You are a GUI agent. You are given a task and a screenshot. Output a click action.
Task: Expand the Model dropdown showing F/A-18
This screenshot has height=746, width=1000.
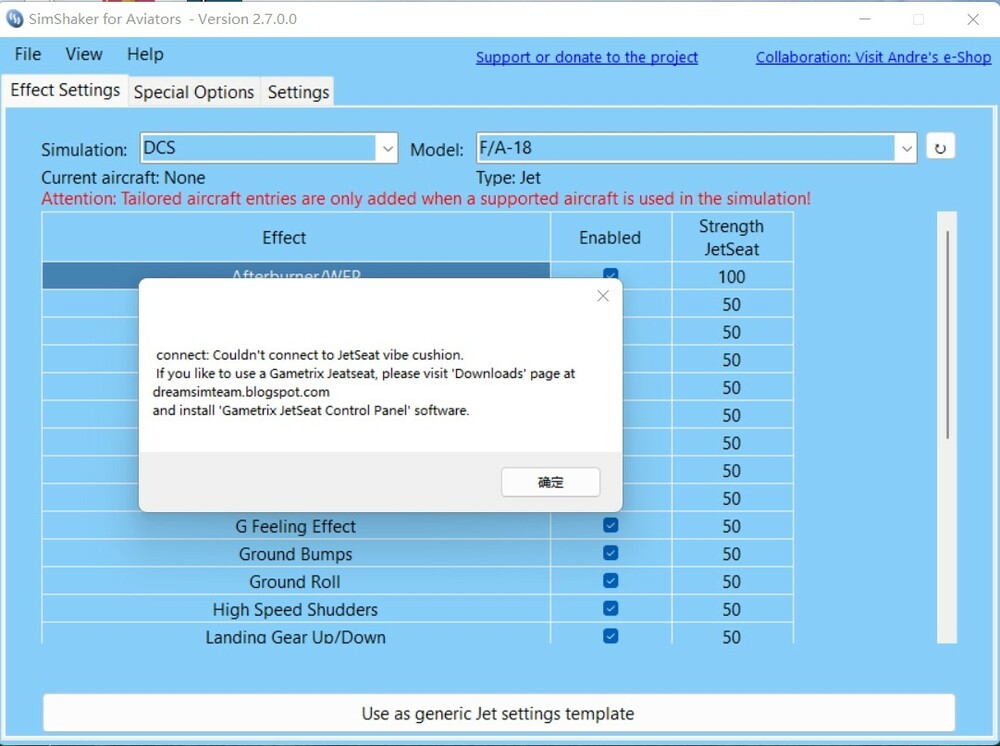click(x=696, y=148)
